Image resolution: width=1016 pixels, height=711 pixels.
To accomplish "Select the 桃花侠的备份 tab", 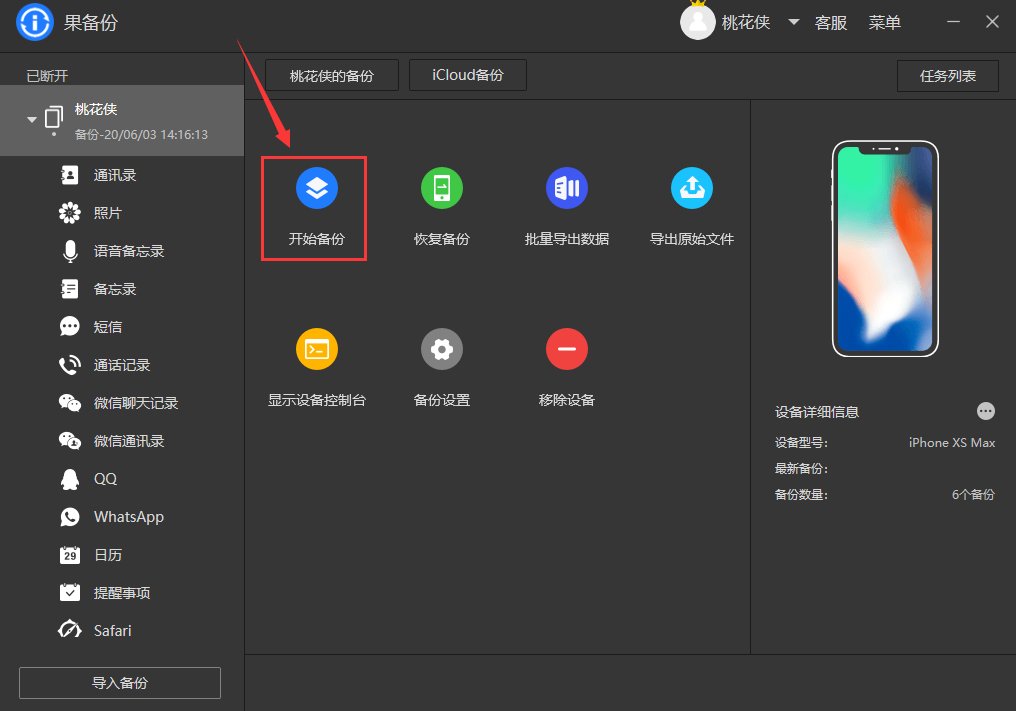I will click(331, 74).
